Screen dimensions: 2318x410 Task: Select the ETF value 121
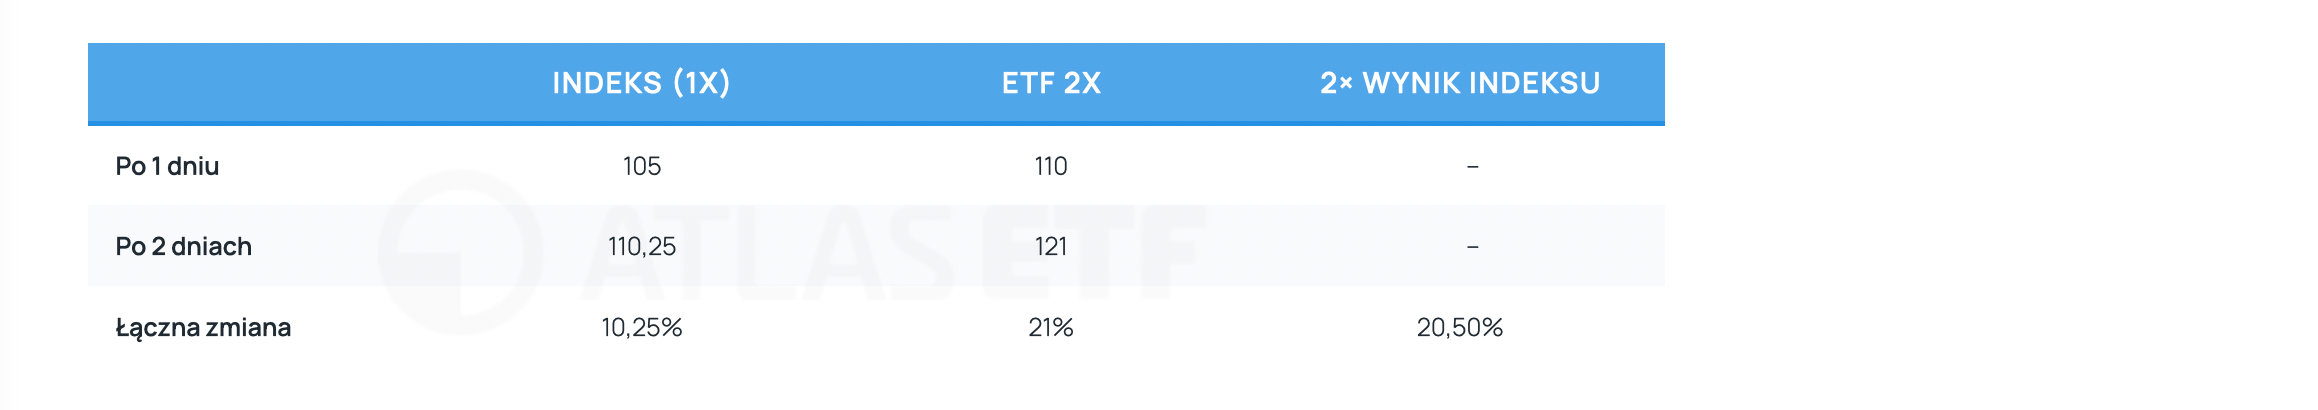(1051, 247)
